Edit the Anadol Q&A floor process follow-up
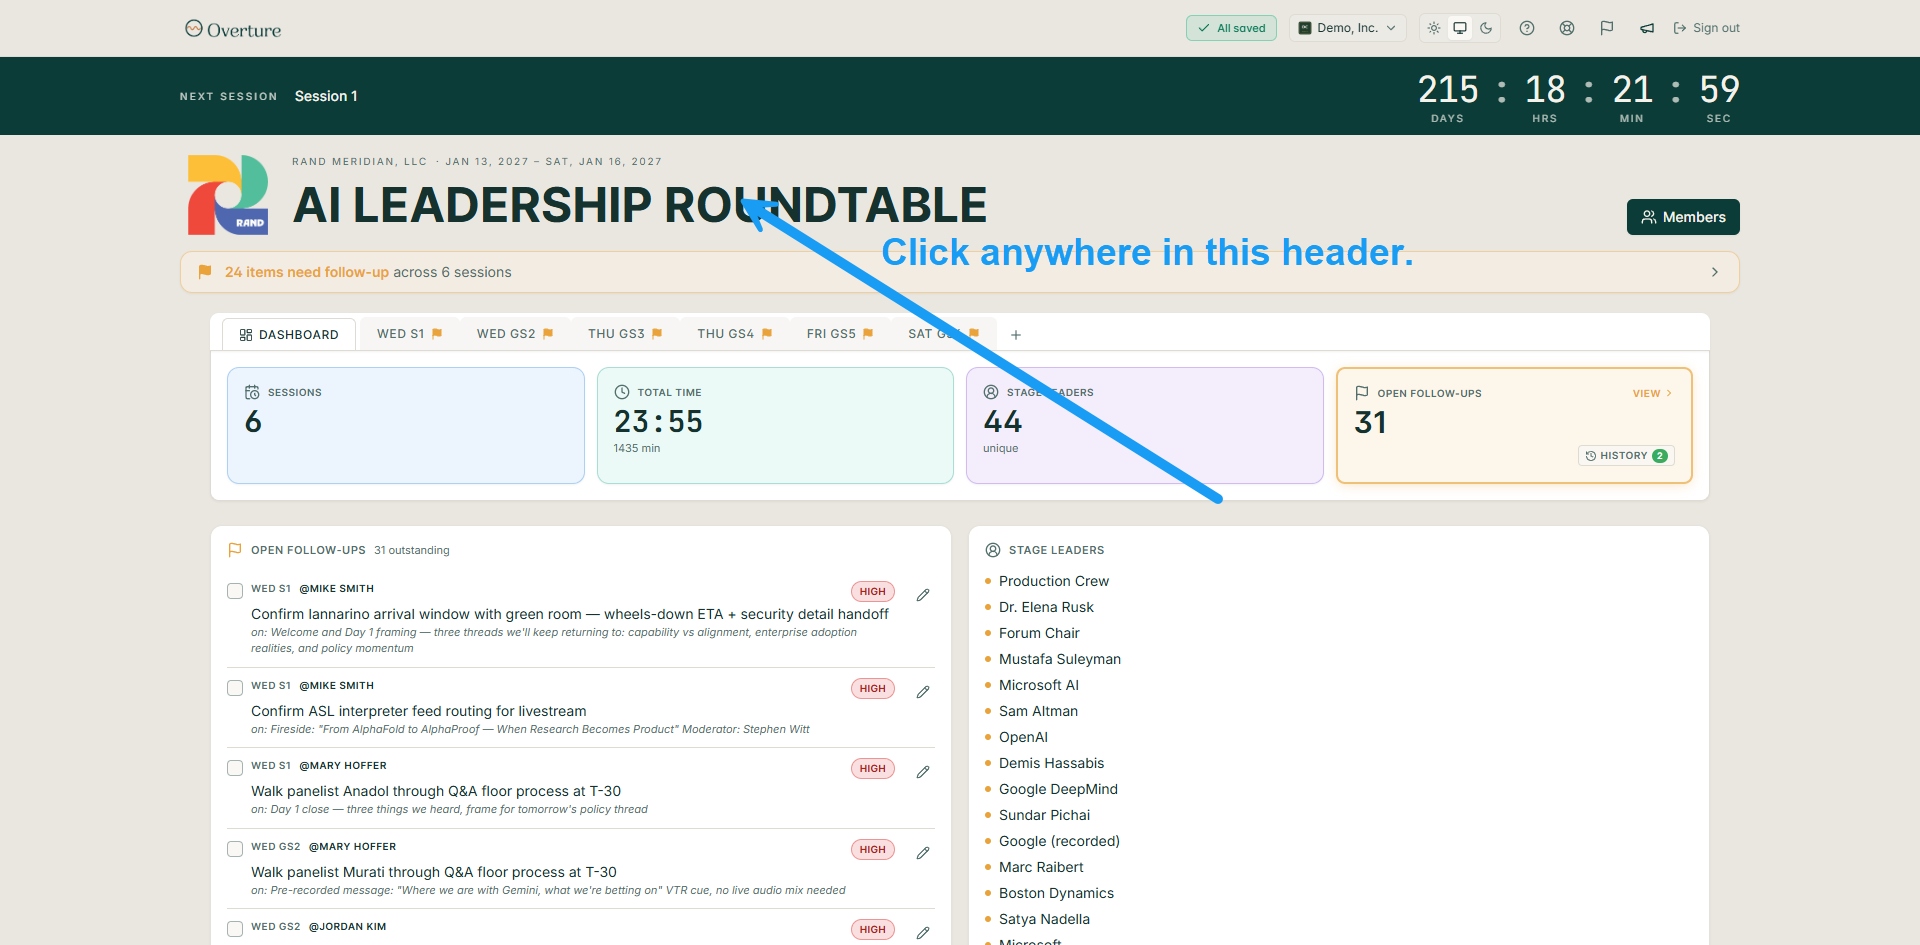 coord(923,772)
